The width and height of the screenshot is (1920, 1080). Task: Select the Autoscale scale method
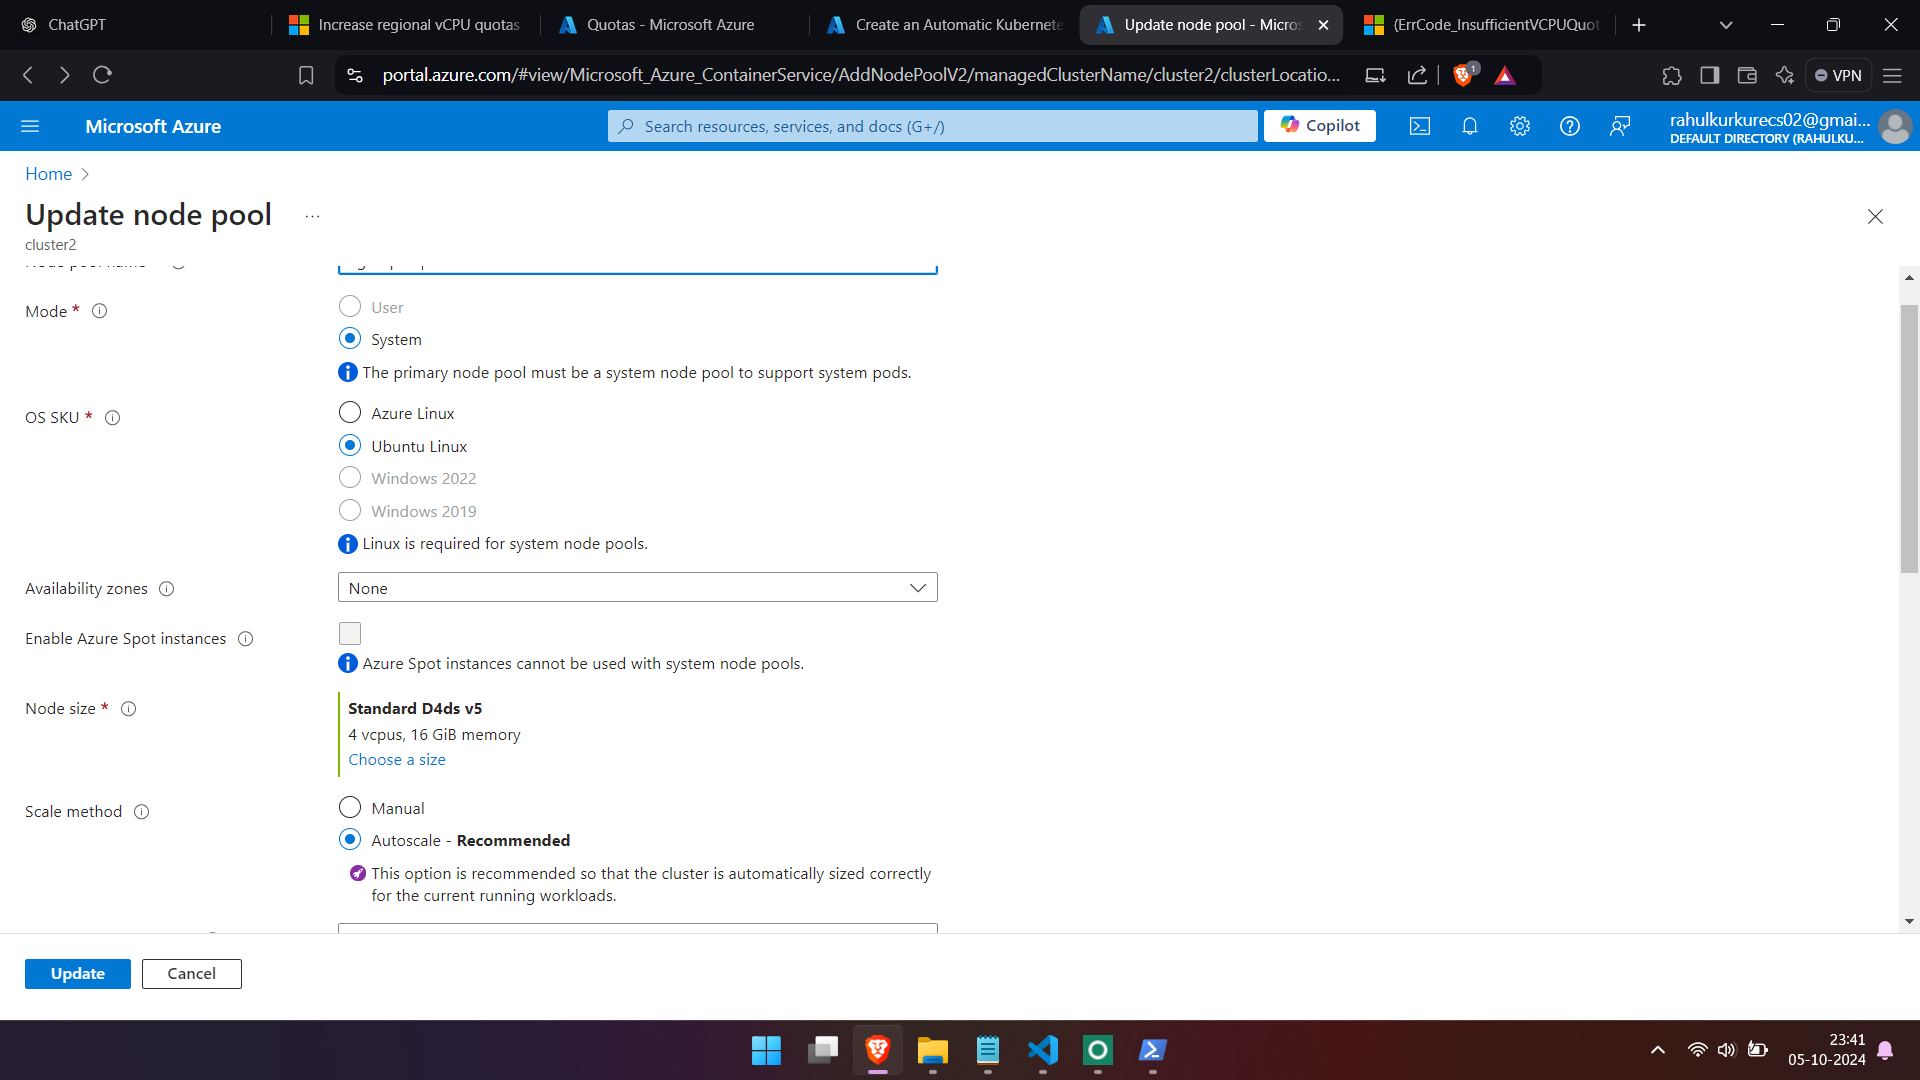[x=350, y=839]
